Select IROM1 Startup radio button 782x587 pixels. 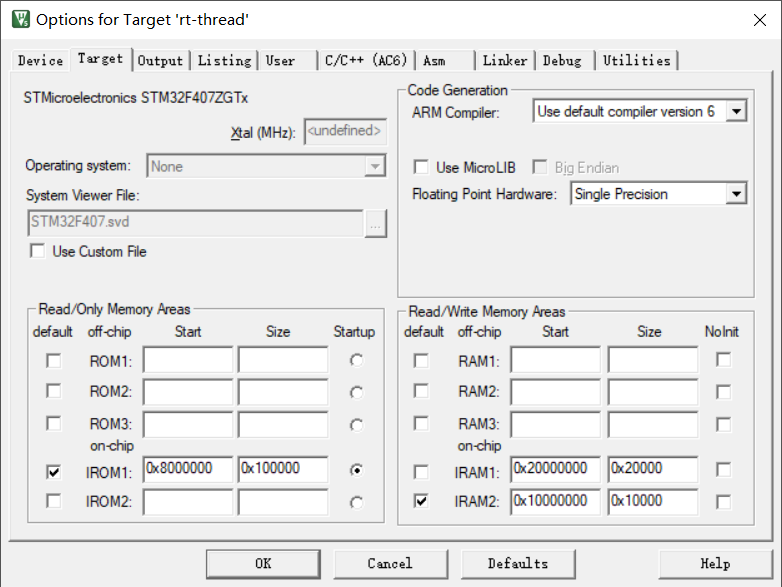[x=356, y=470]
